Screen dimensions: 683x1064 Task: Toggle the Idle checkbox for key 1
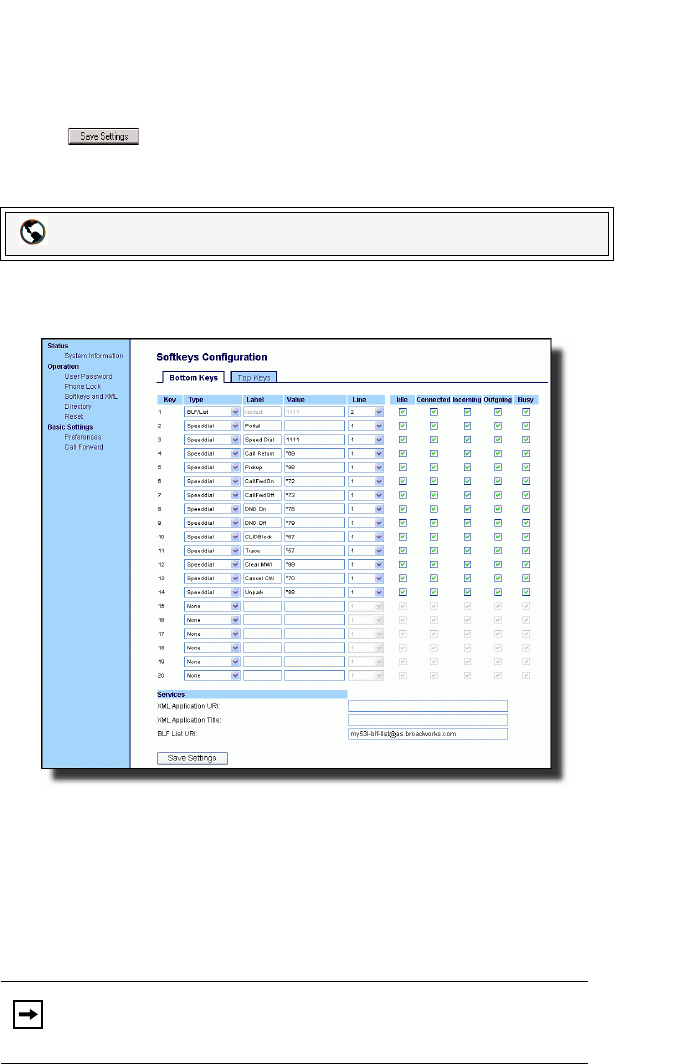[403, 412]
